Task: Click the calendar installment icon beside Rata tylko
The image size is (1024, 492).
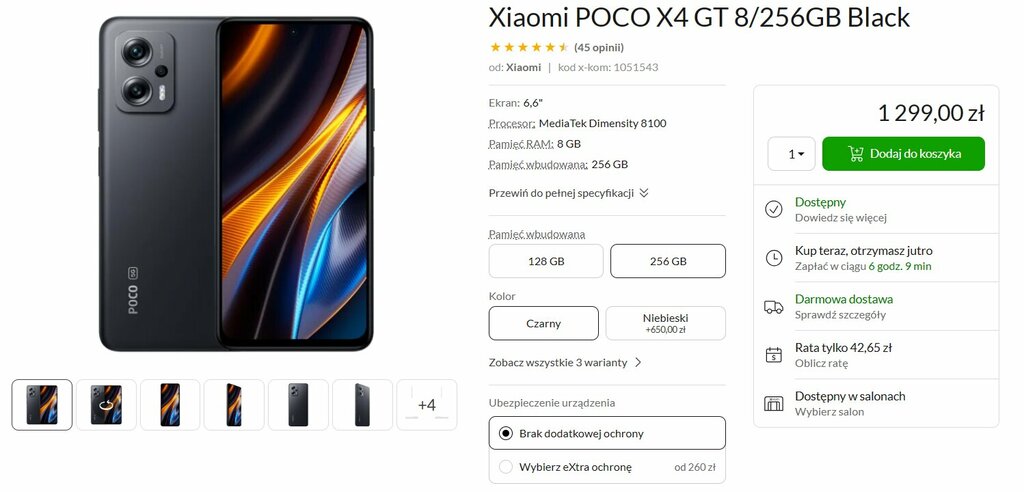Action: coord(773,355)
